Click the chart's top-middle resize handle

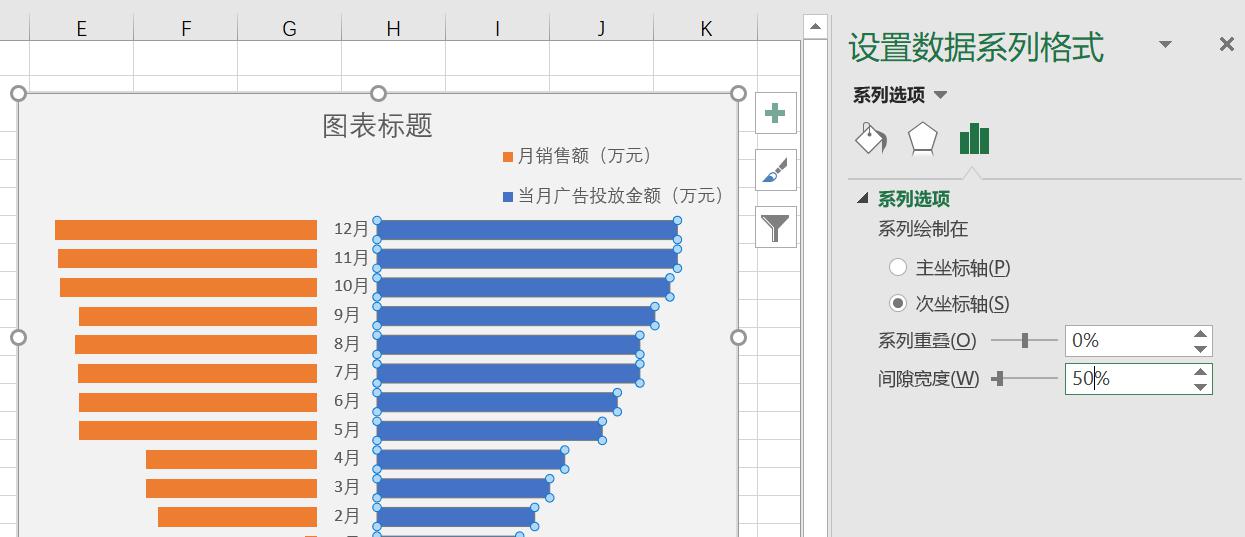[378, 93]
